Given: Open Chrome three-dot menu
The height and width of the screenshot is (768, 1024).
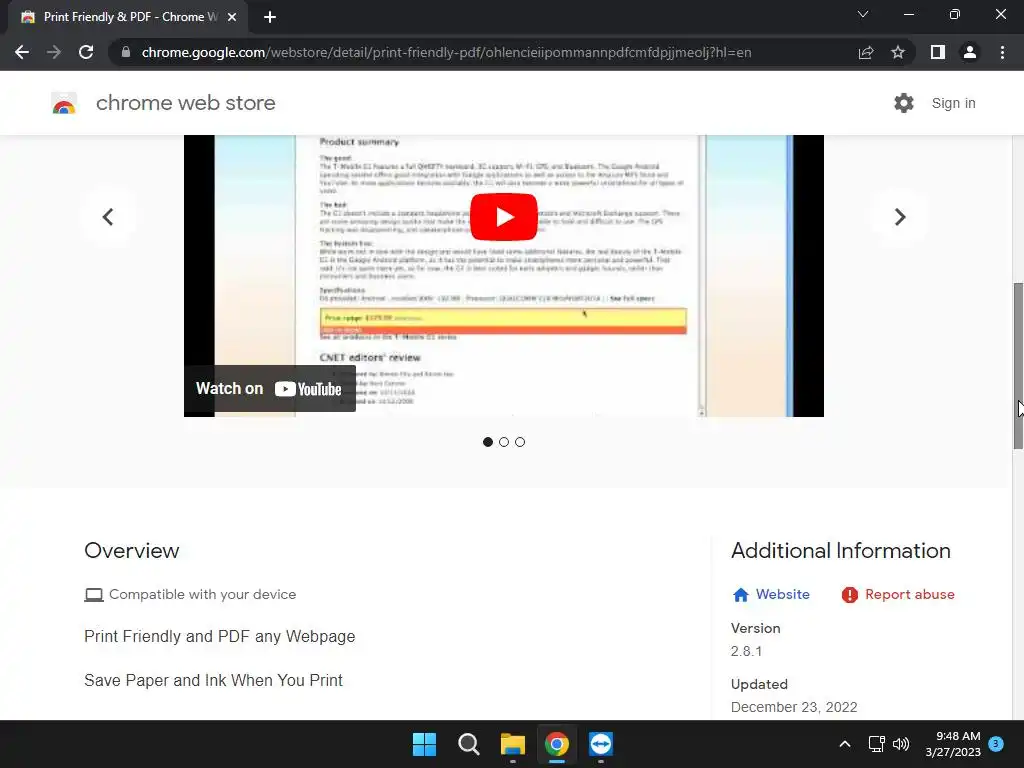Looking at the screenshot, I should (1002, 52).
